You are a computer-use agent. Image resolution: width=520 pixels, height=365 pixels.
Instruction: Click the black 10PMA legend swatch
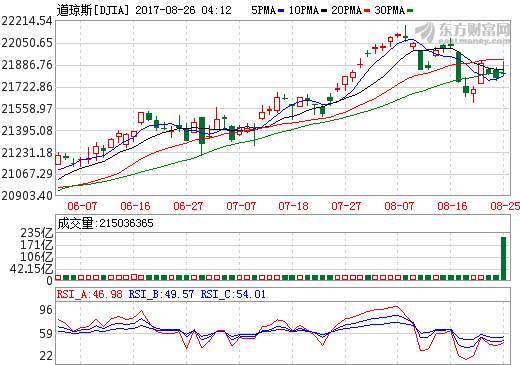(324, 11)
